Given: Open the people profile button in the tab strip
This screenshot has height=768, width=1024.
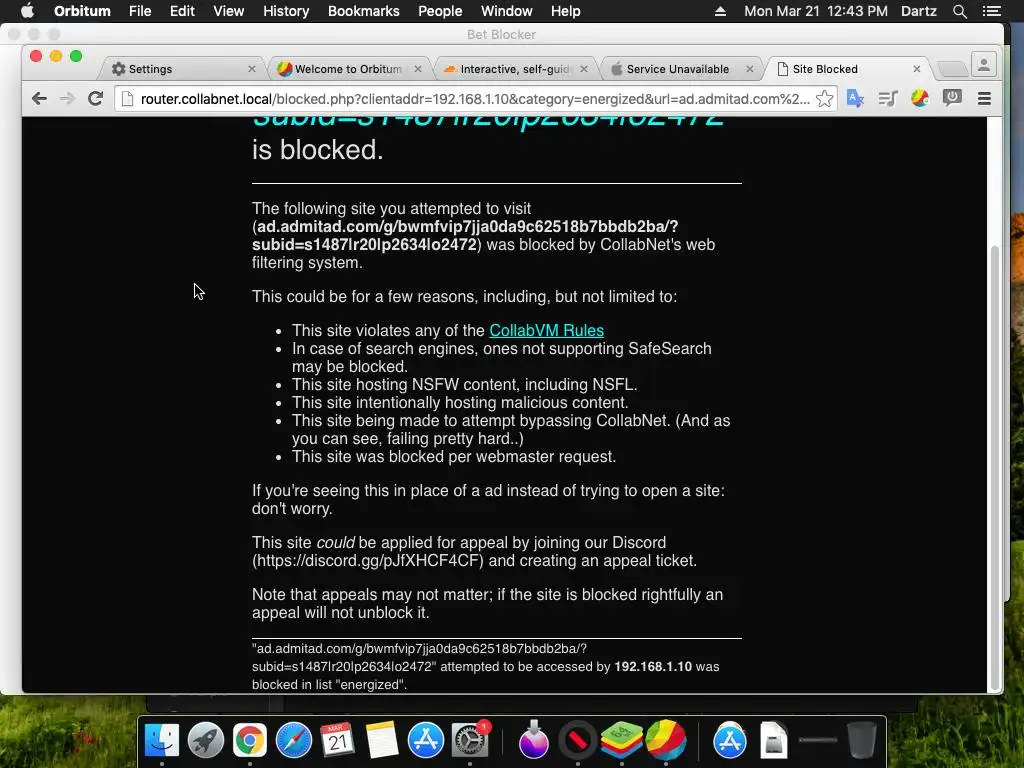Looking at the screenshot, I should (984, 65).
